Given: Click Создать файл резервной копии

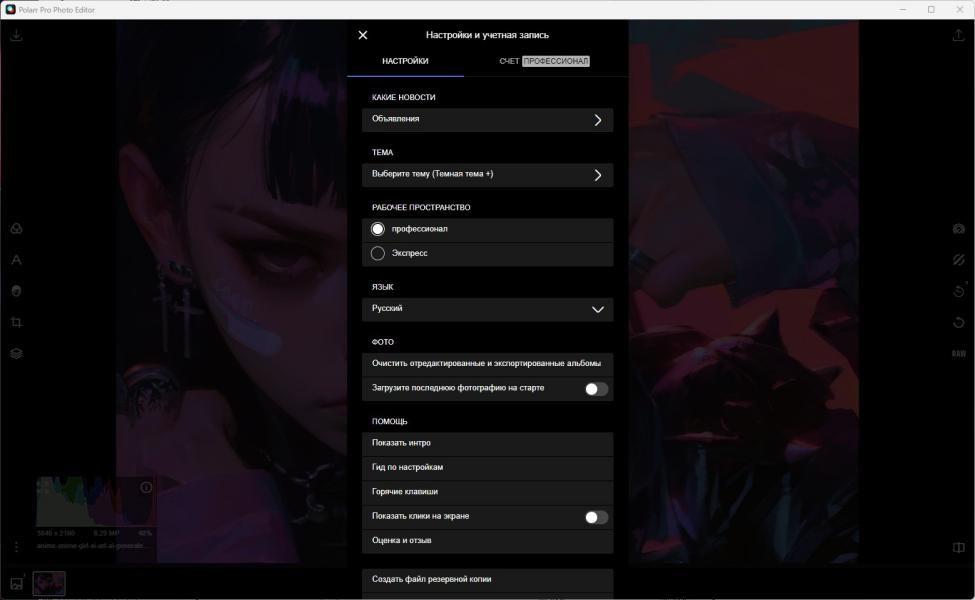Looking at the screenshot, I should click(488, 579).
